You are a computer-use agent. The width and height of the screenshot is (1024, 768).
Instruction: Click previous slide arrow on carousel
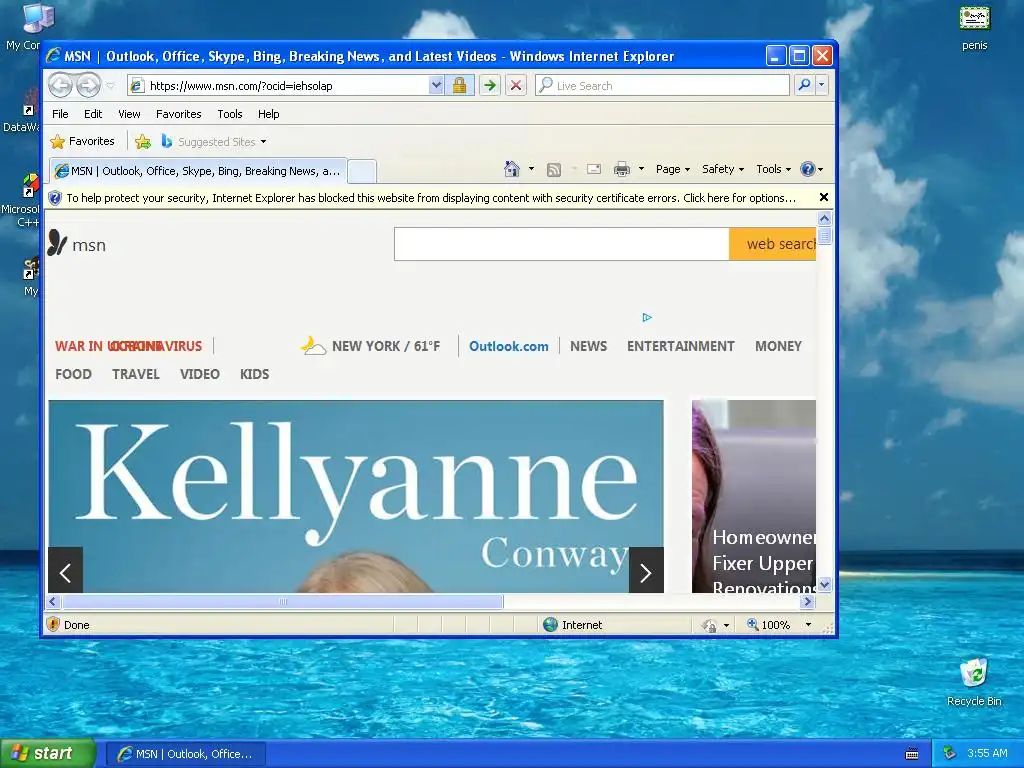click(x=65, y=571)
